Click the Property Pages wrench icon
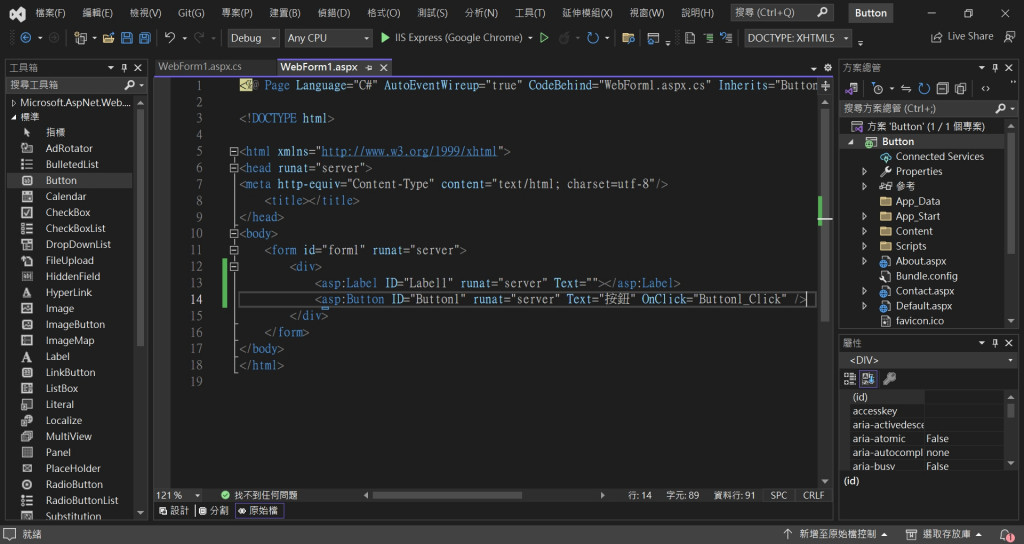1024x544 pixels. coord(889,378)
